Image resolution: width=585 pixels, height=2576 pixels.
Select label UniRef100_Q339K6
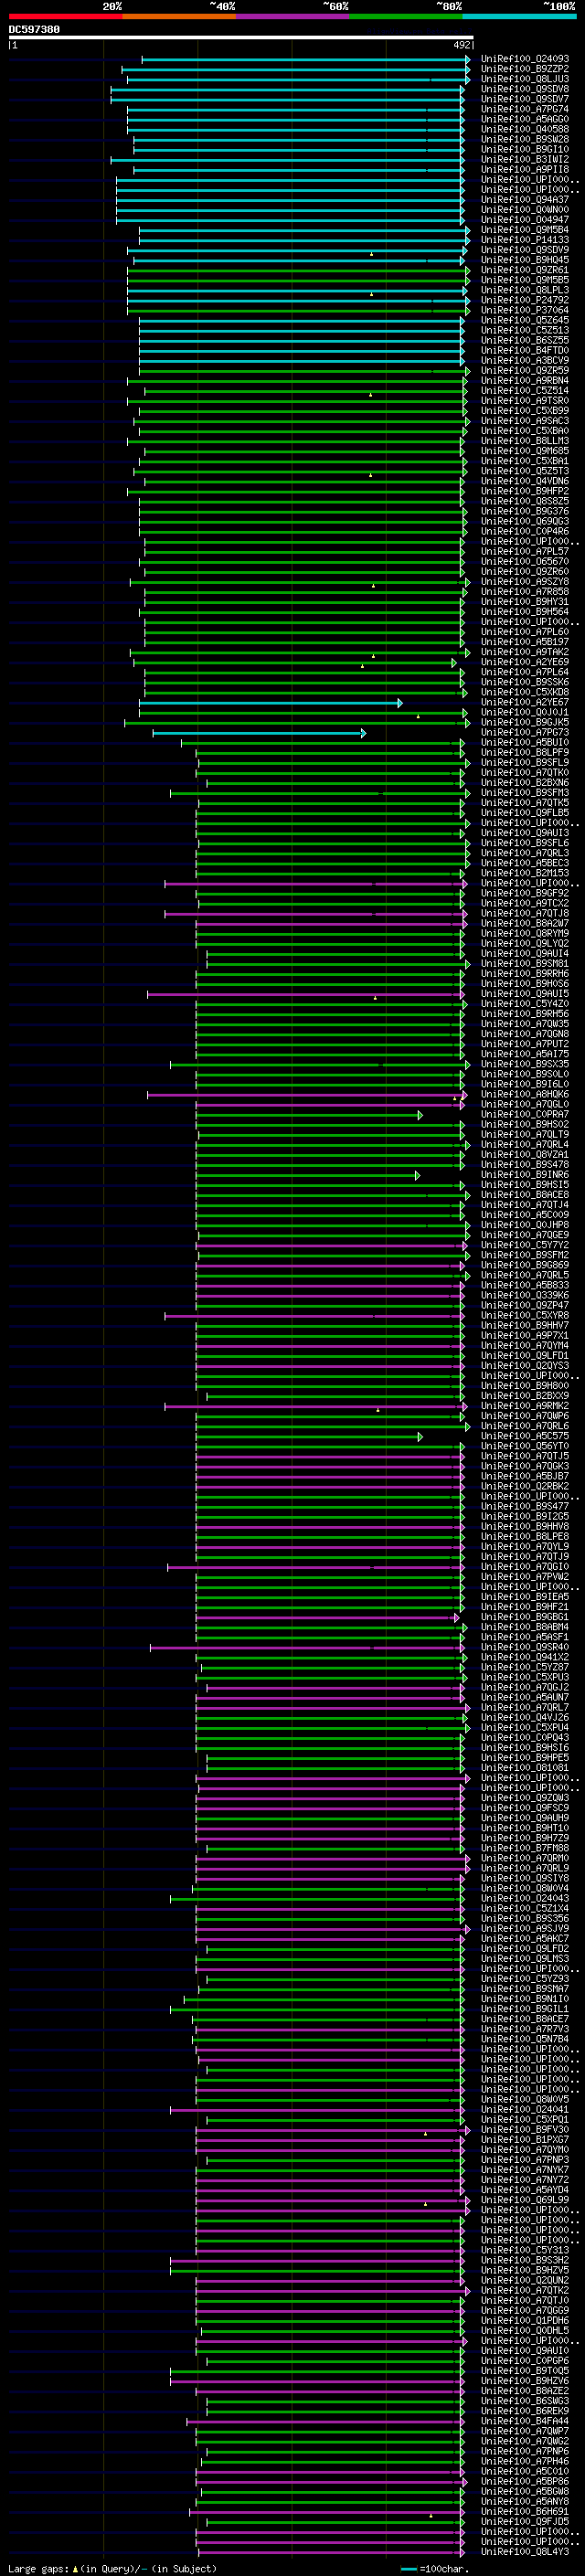coord(525,1295)
